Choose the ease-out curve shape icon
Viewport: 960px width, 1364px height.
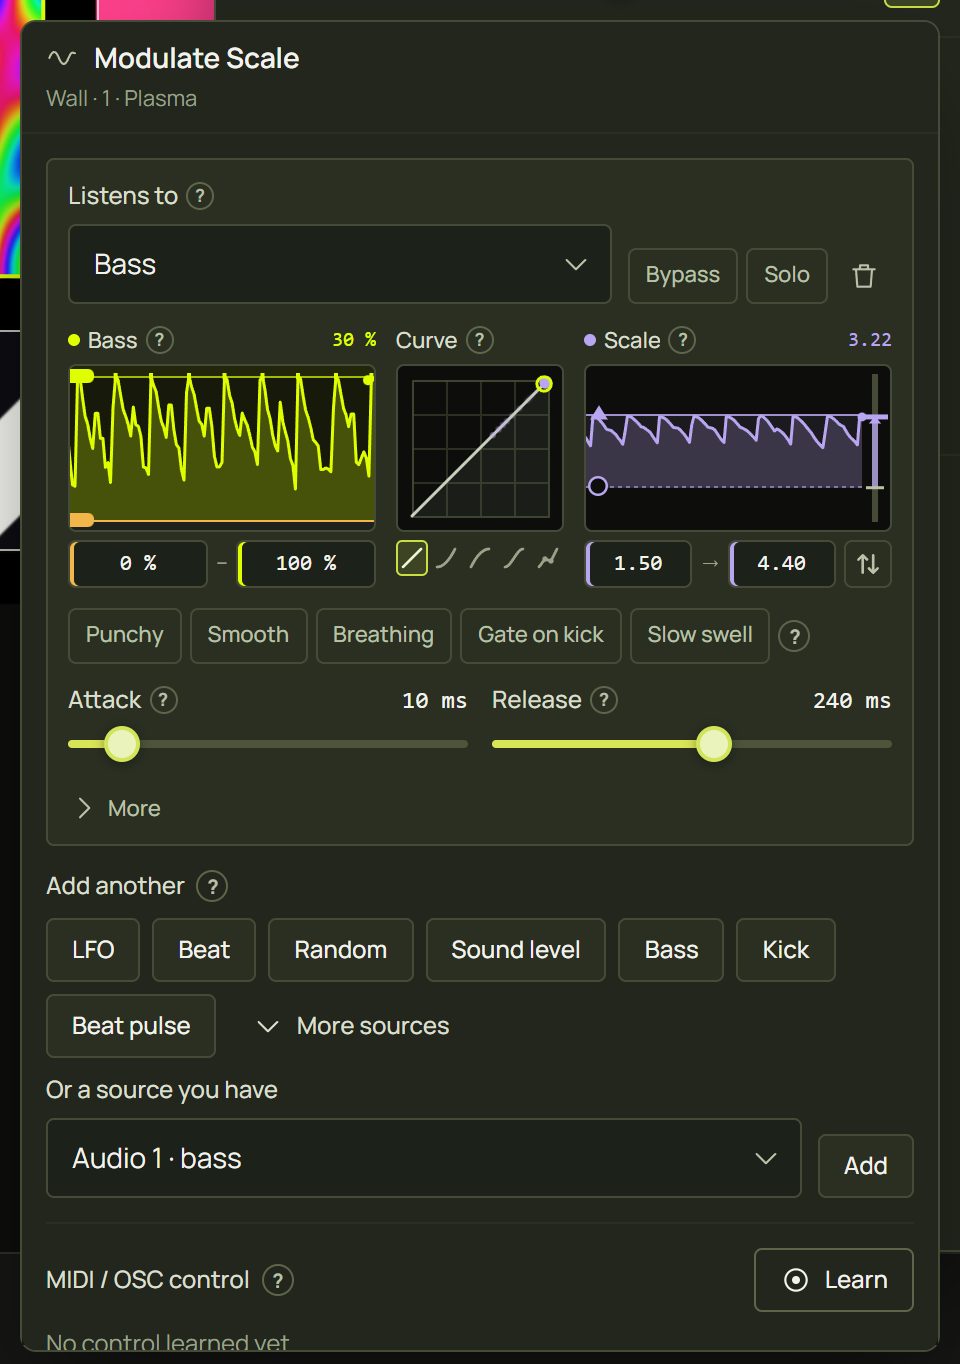480,559
